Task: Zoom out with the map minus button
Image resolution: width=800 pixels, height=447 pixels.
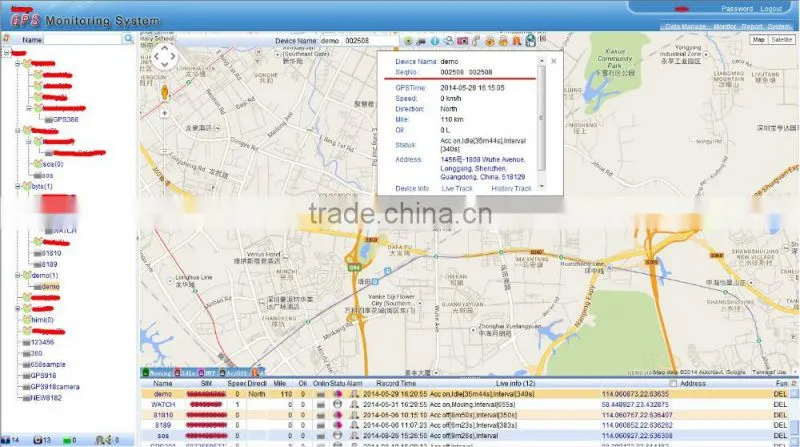Action: [x=164, y=152]
